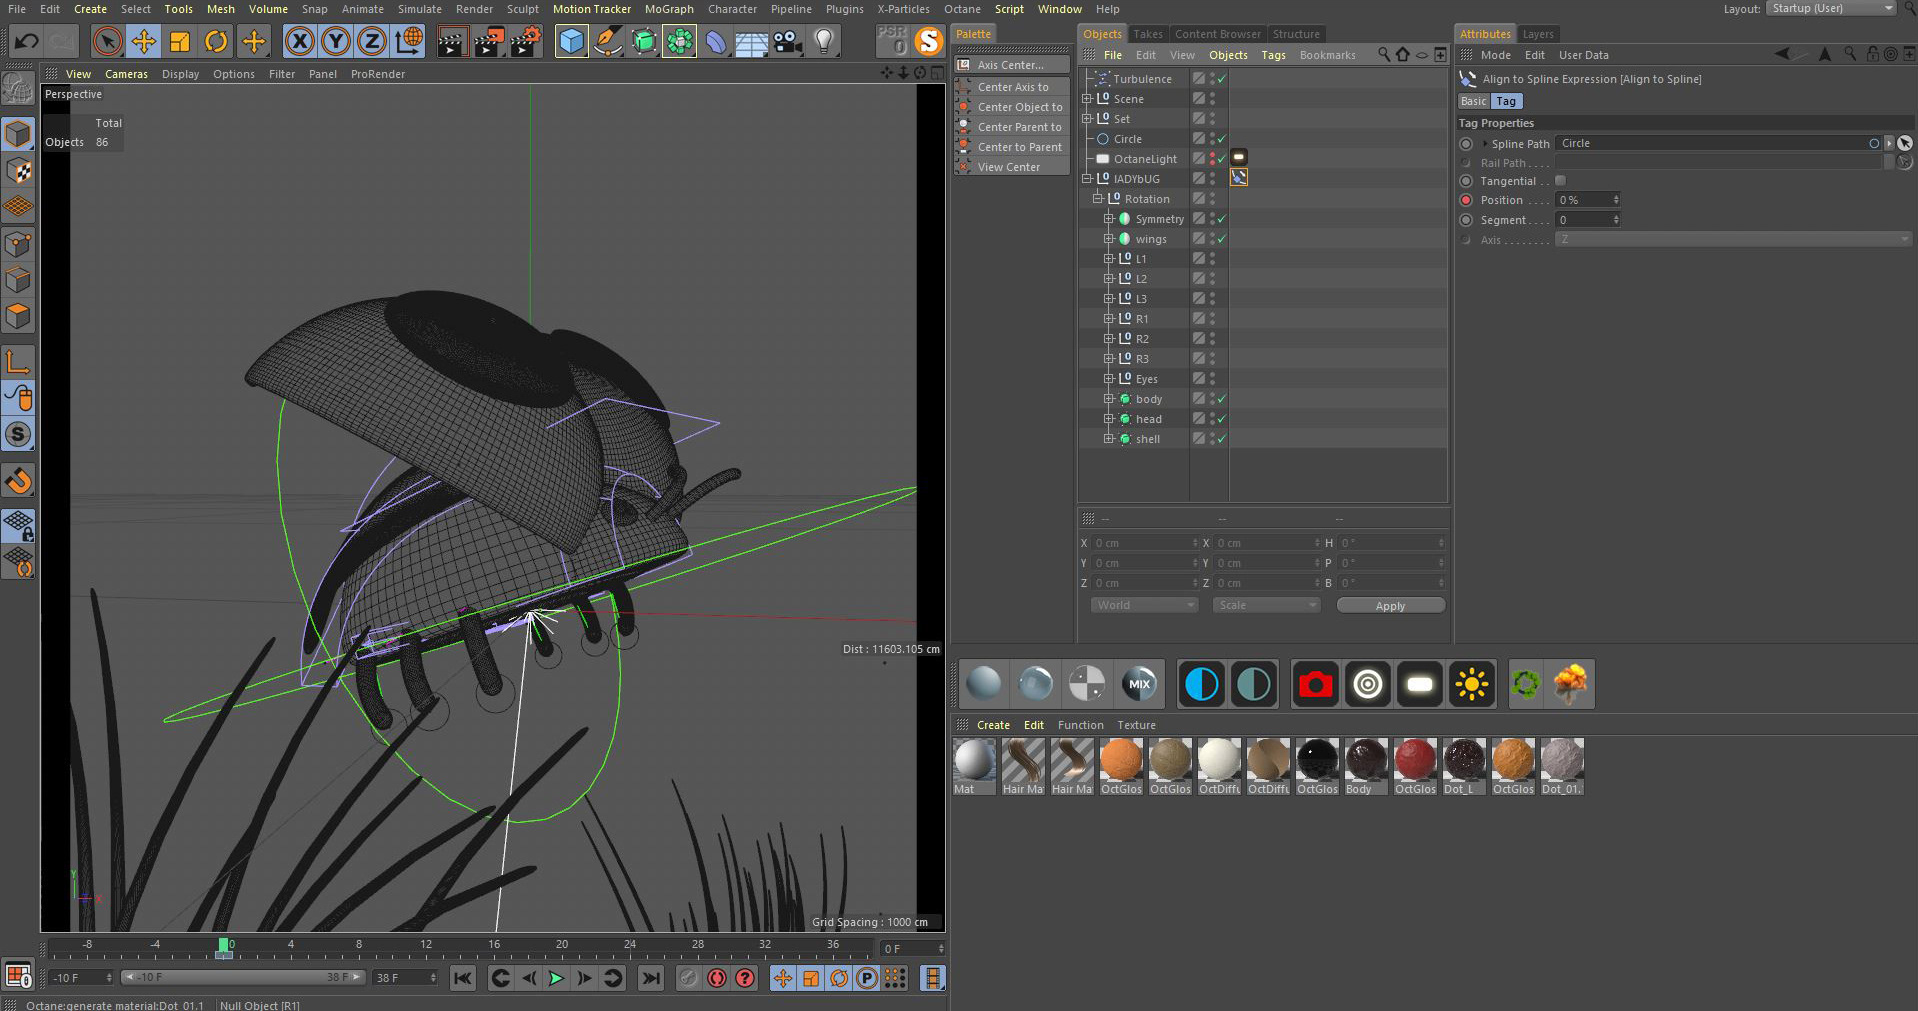Go to start of animation
Image resolution: width=1918 pixels, height=1011 pixels.
[462, 978]
